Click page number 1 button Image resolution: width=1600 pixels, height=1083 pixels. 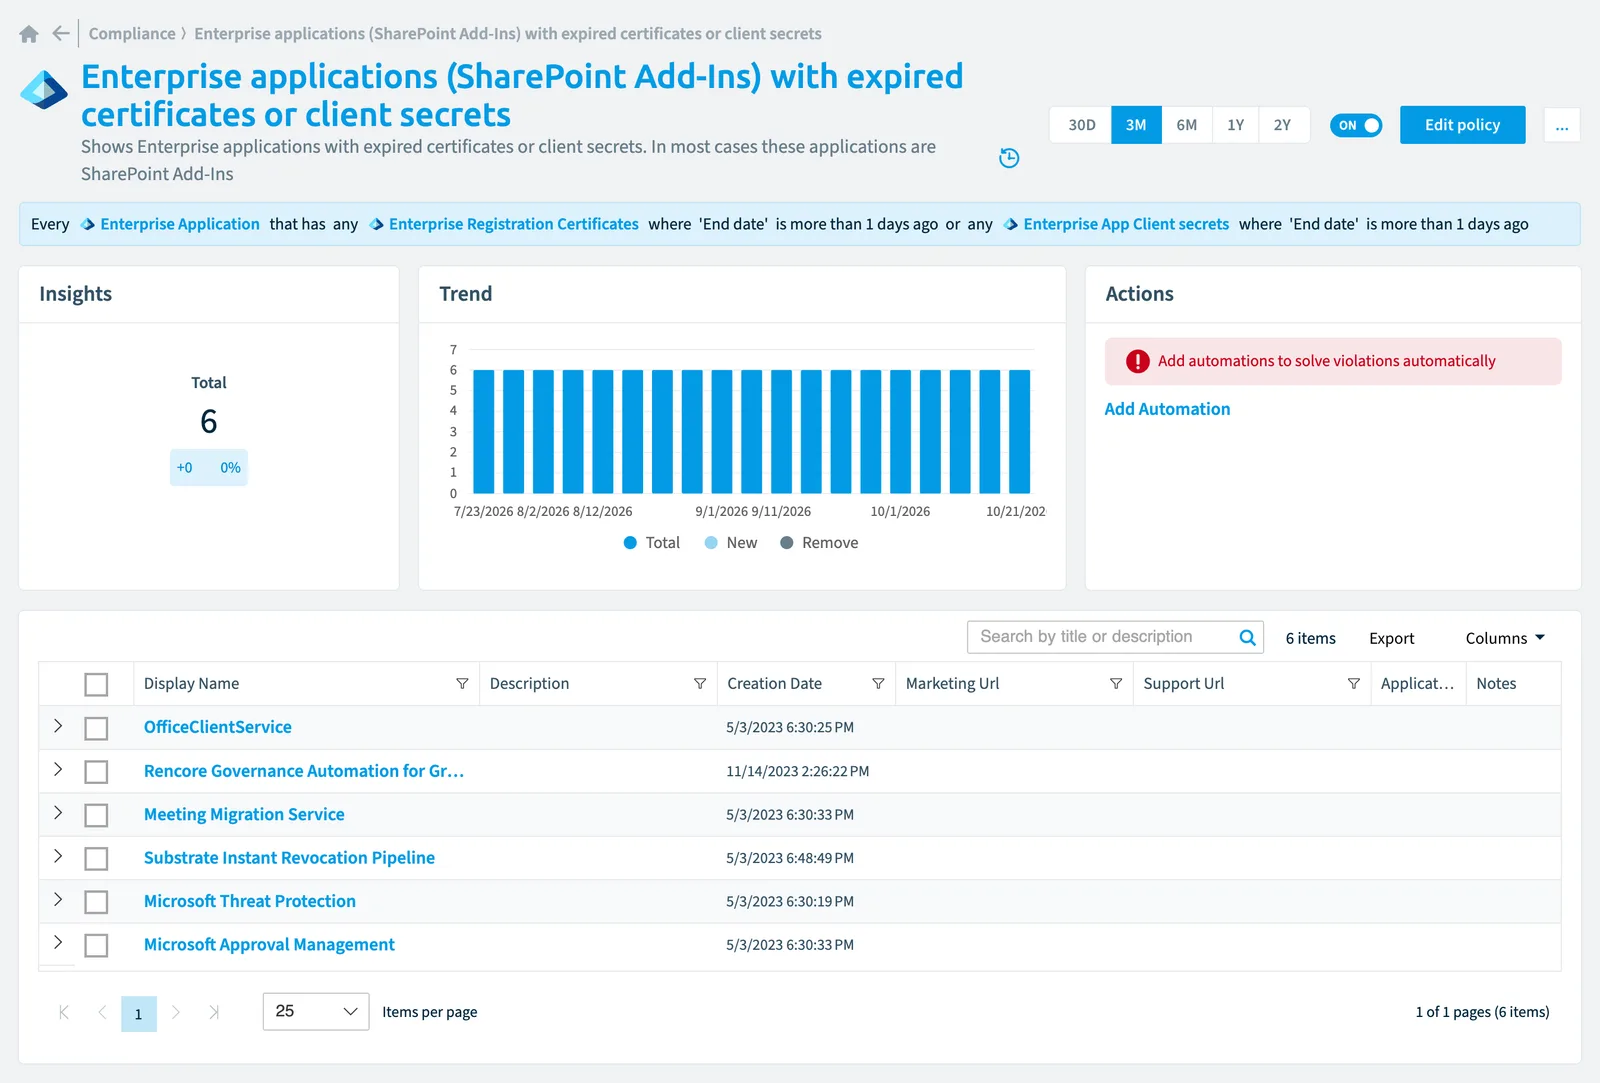[139, 1014]
